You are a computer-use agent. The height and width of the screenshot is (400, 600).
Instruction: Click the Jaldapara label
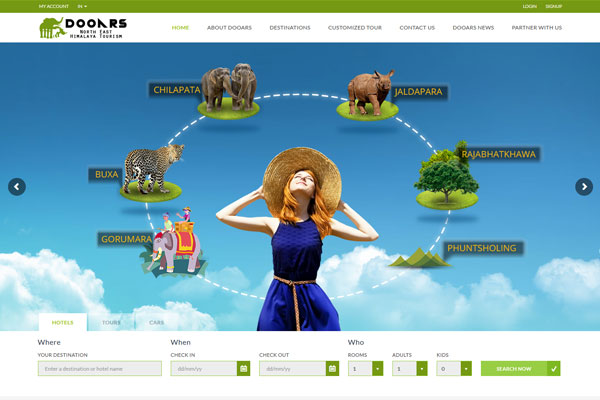419,92
